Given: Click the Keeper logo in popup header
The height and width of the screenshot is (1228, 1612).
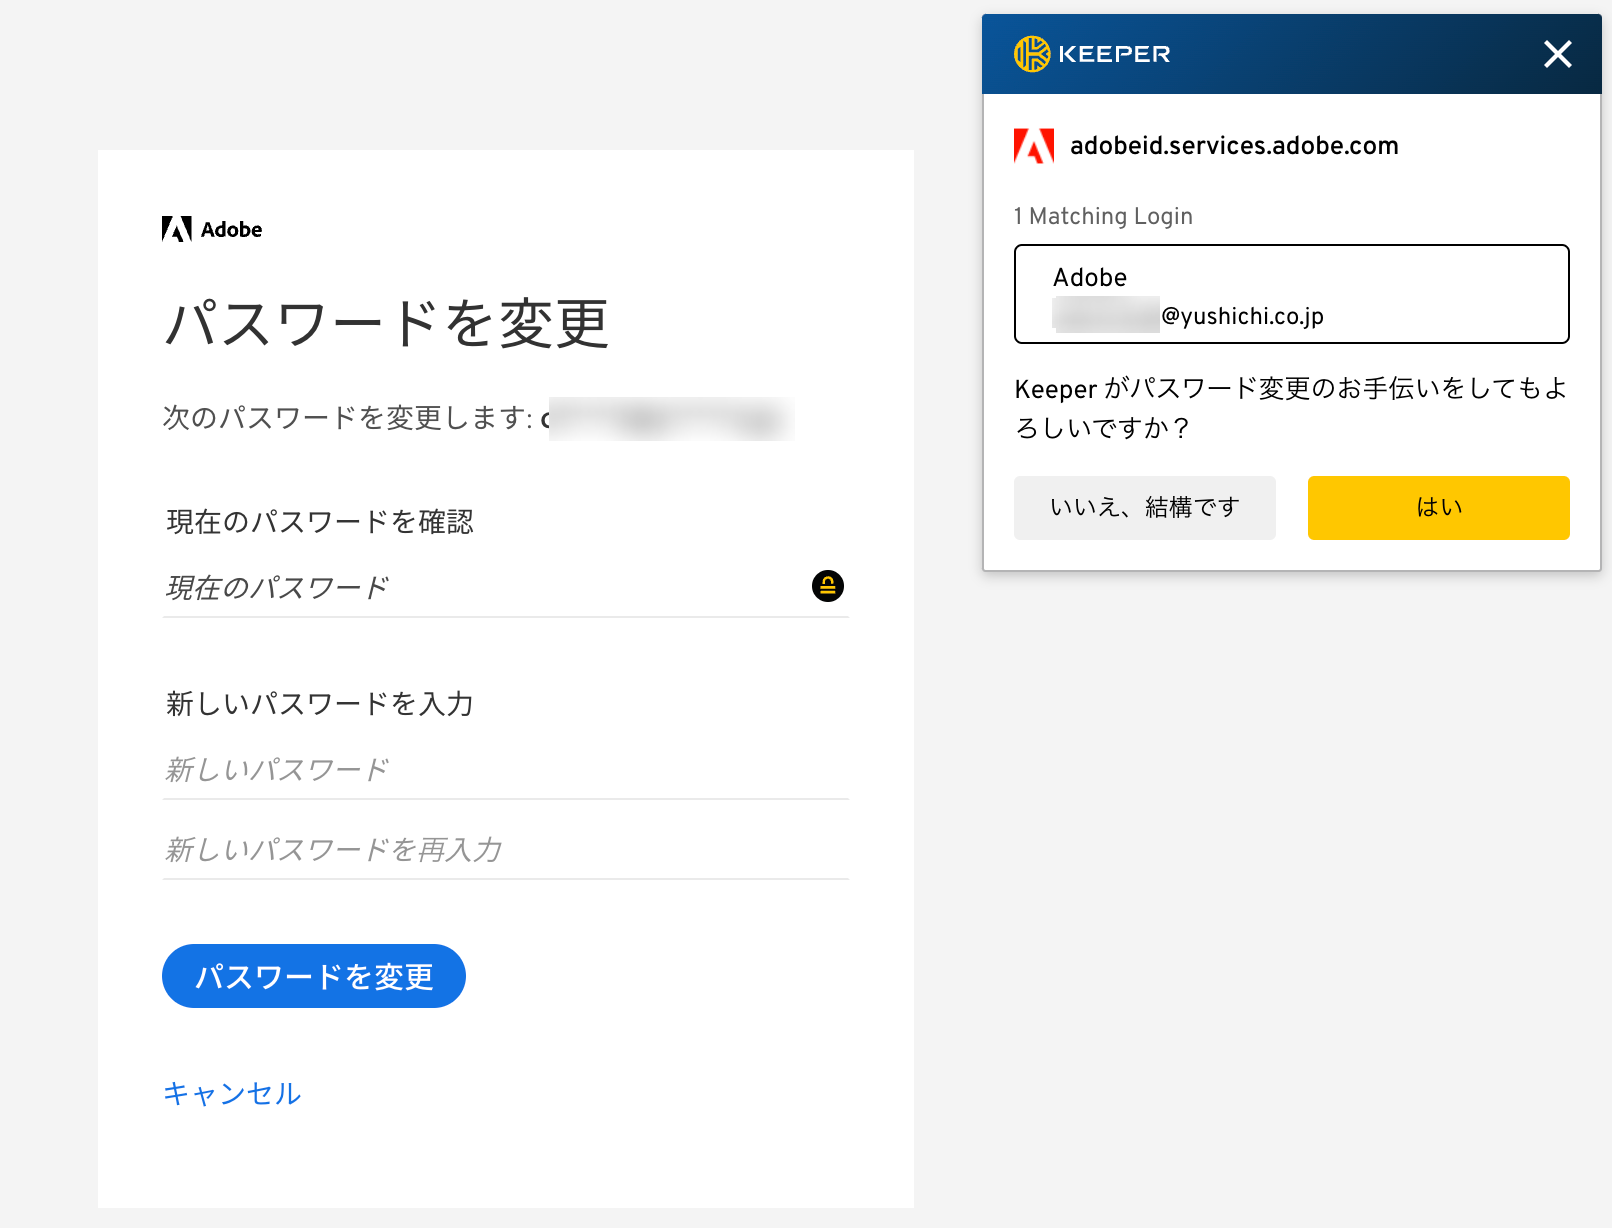Looking at the screenshot, I should click(1032, 54).
